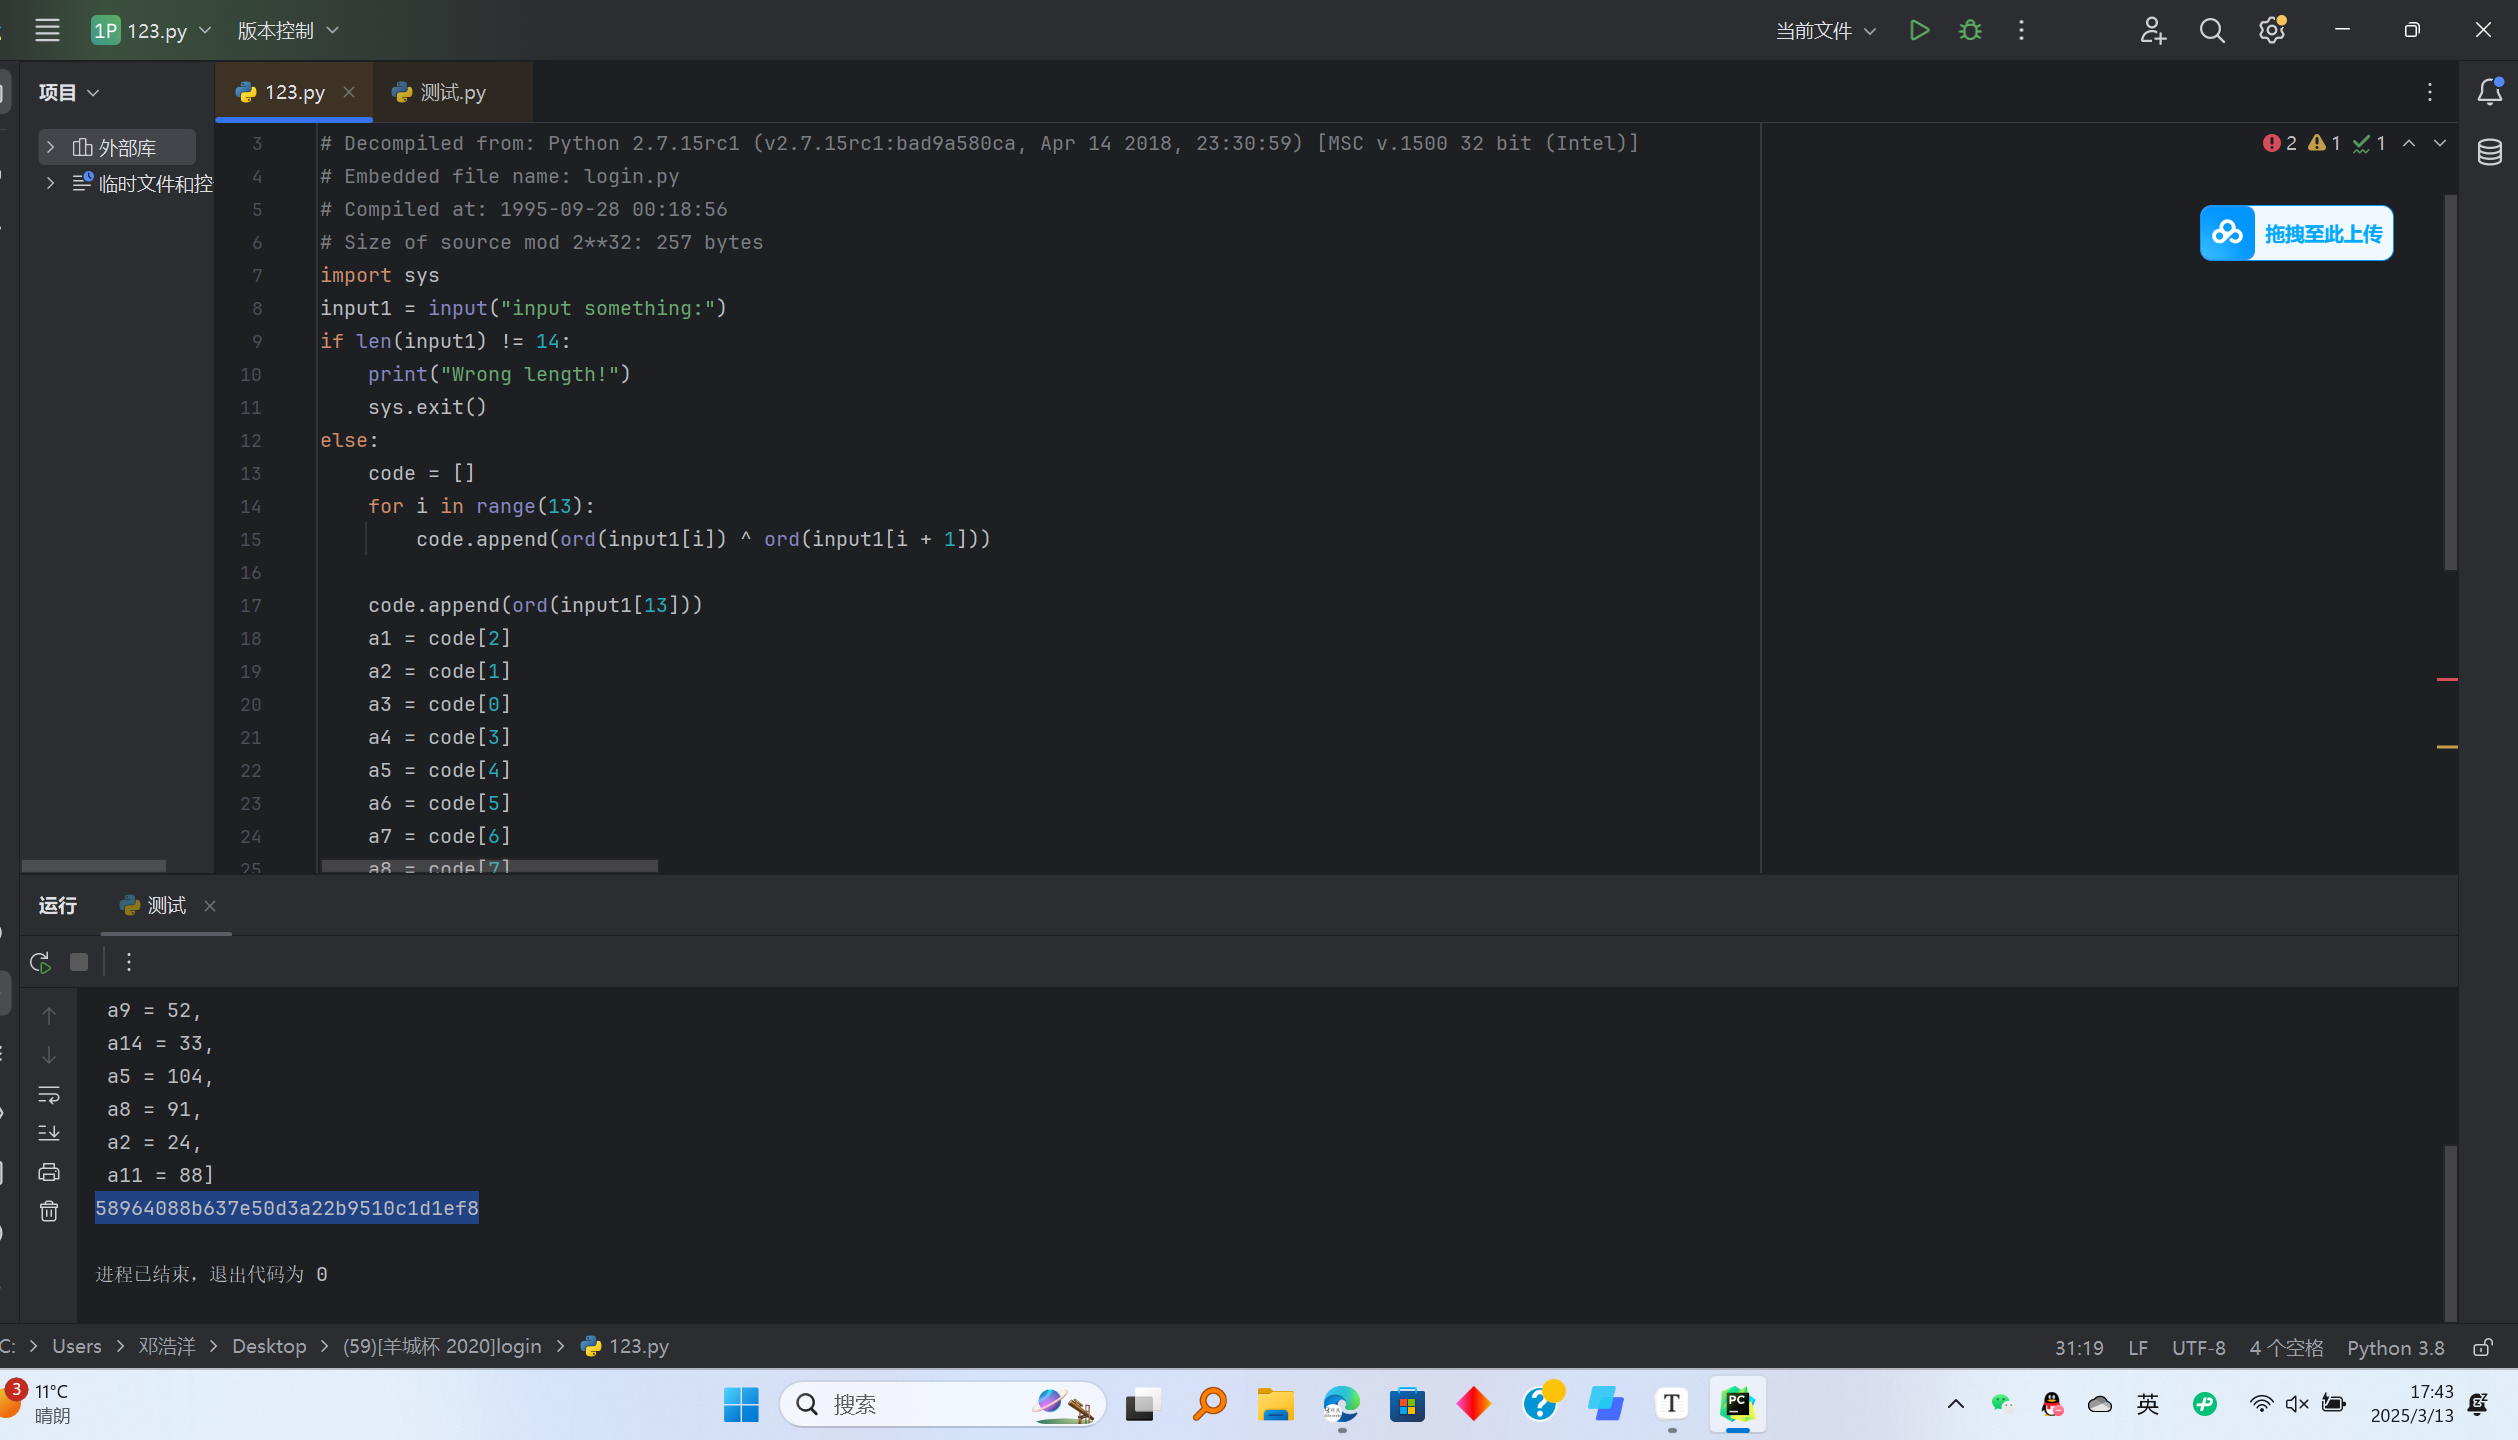Open 123.py breadcrumb in navigation bar
This screenshot has height=1440, width=2518.
tap(625, 1346)
